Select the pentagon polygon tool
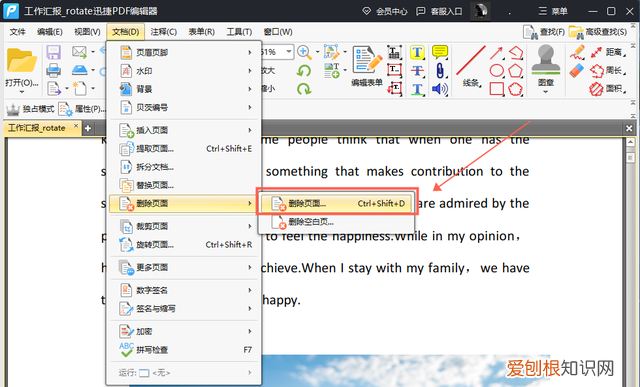 pyautogui.click(x=516, y=71)
